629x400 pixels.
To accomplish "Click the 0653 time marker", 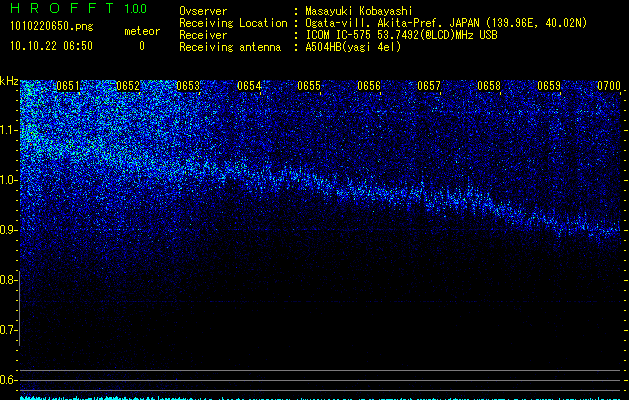I will coord(188,86).
